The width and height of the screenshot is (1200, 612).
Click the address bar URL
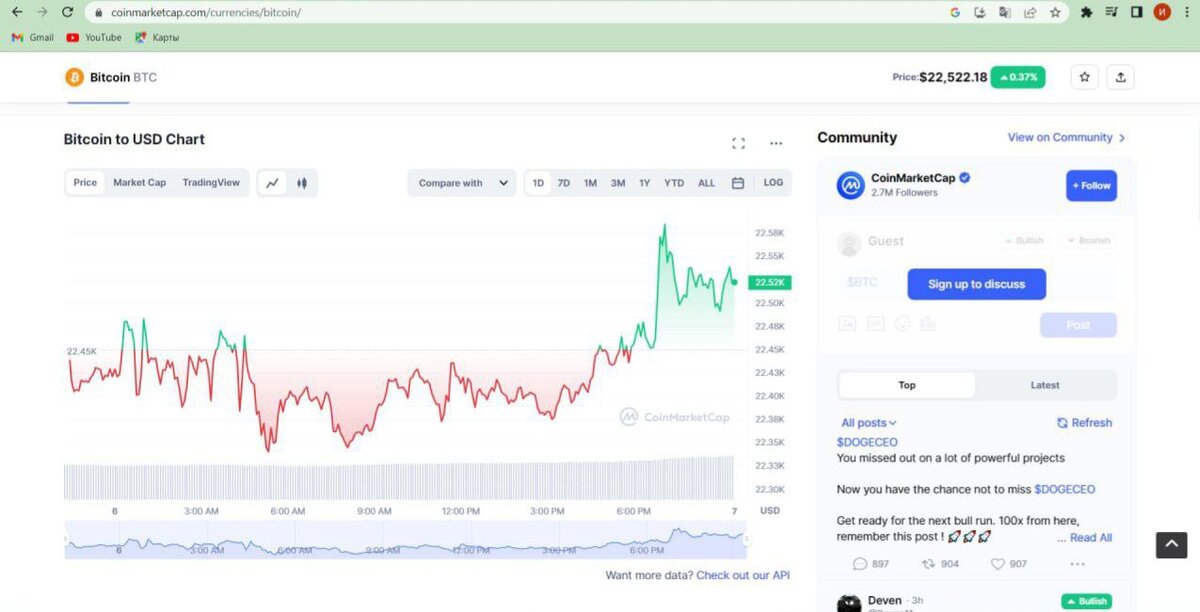coord(206,13)
